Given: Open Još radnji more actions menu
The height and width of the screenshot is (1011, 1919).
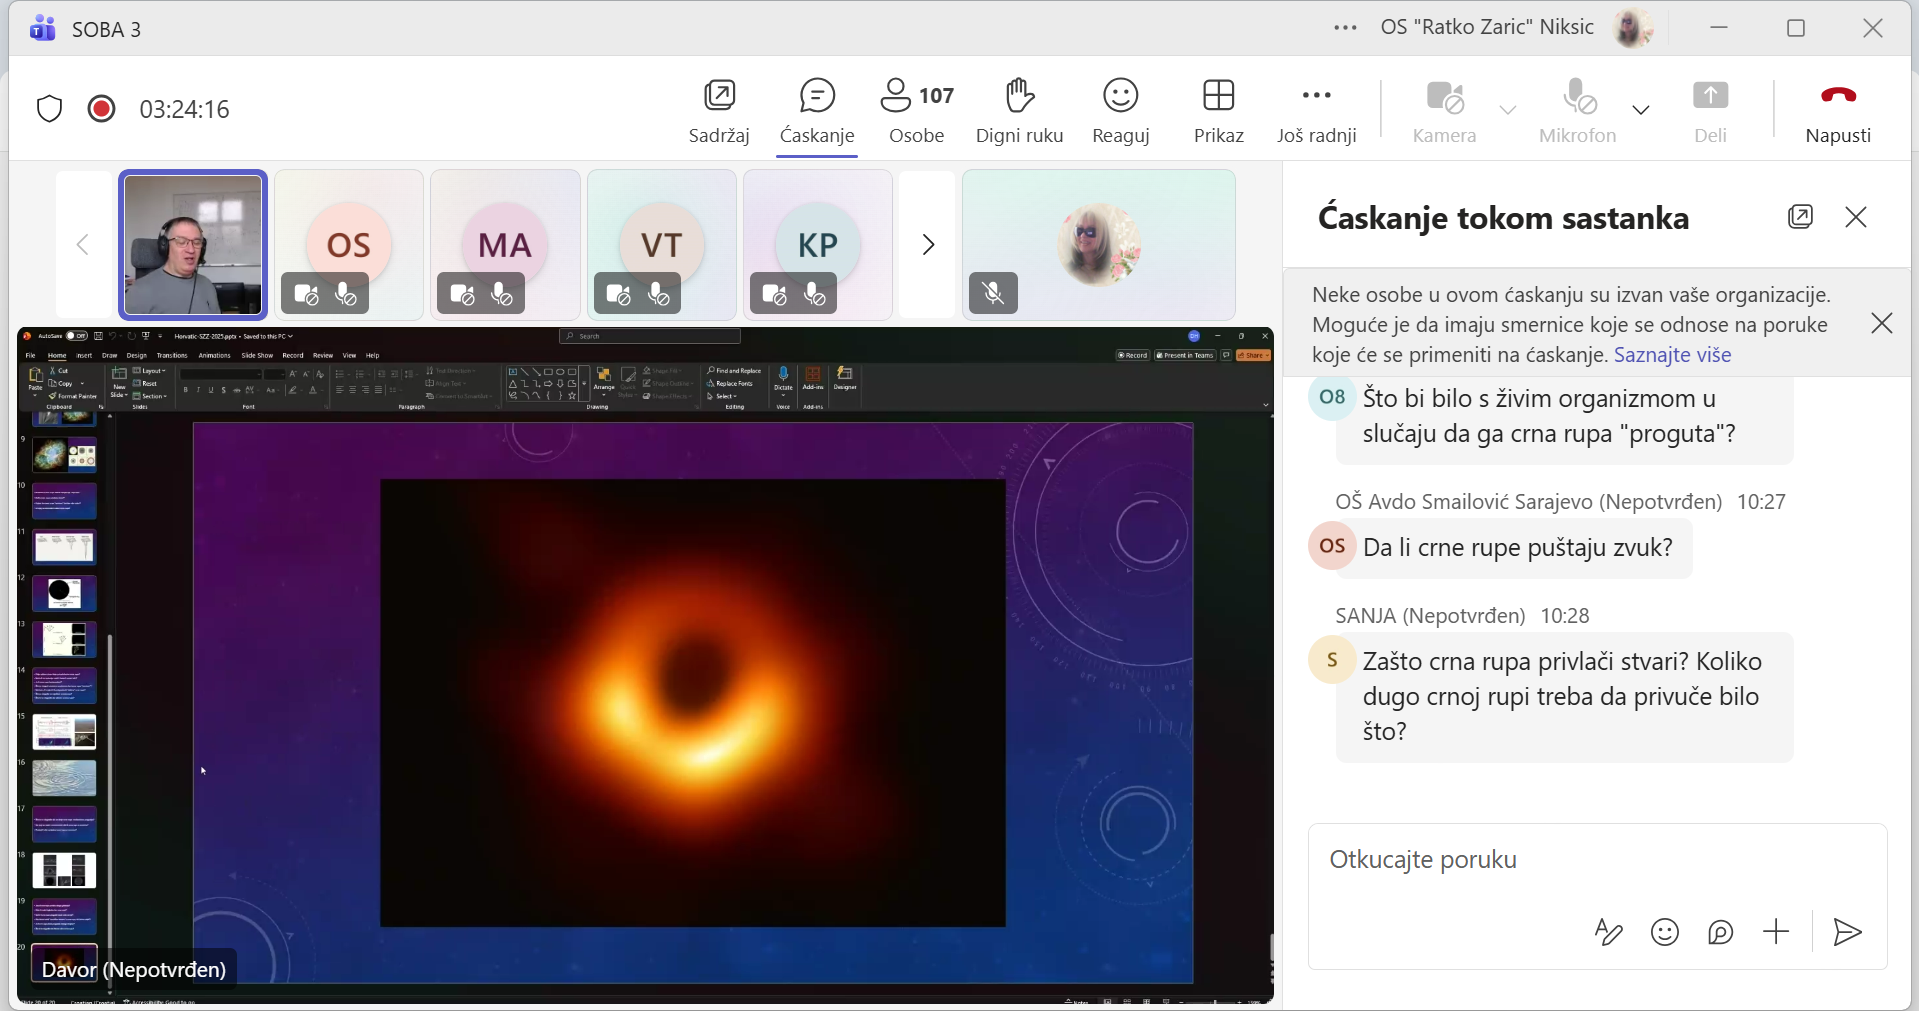Looking at the screenshot, I should click(x=1316, y=110).
